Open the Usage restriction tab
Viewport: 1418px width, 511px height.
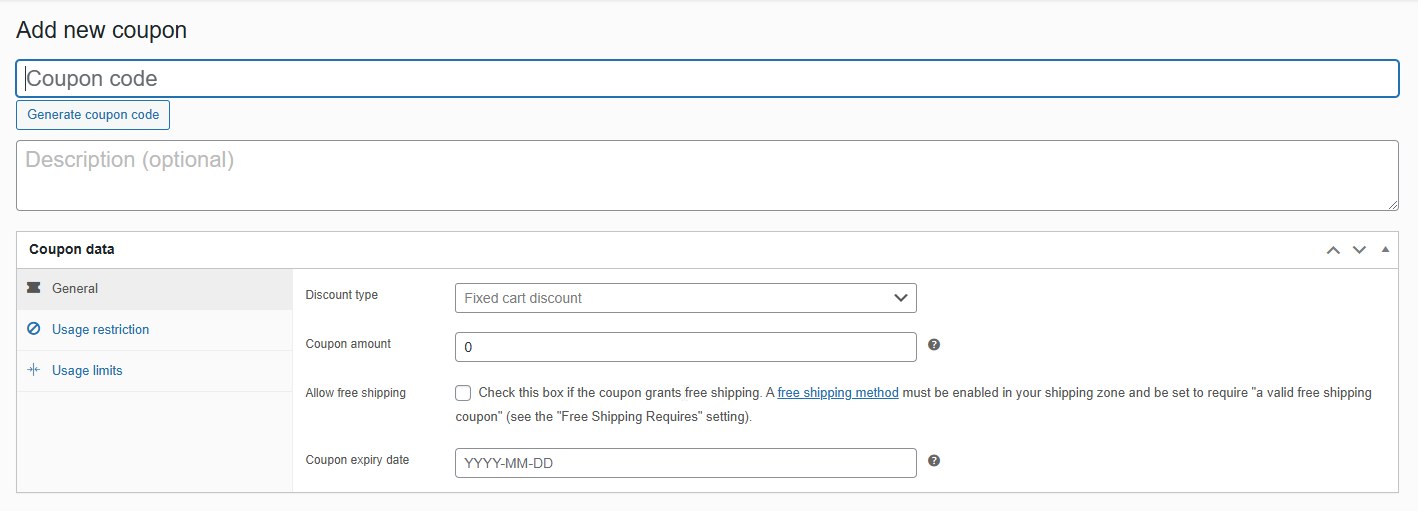click(x=100, y=329)
